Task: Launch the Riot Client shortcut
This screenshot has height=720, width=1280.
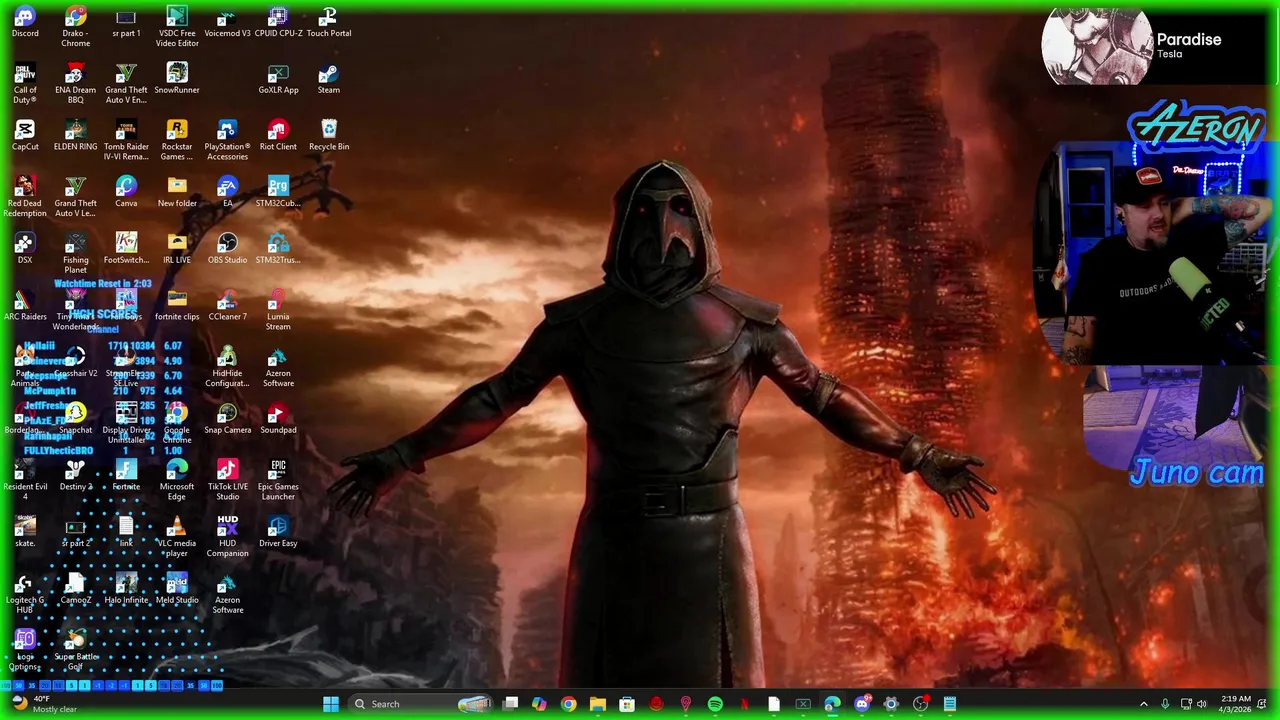Action: click(x=278, y=136)
